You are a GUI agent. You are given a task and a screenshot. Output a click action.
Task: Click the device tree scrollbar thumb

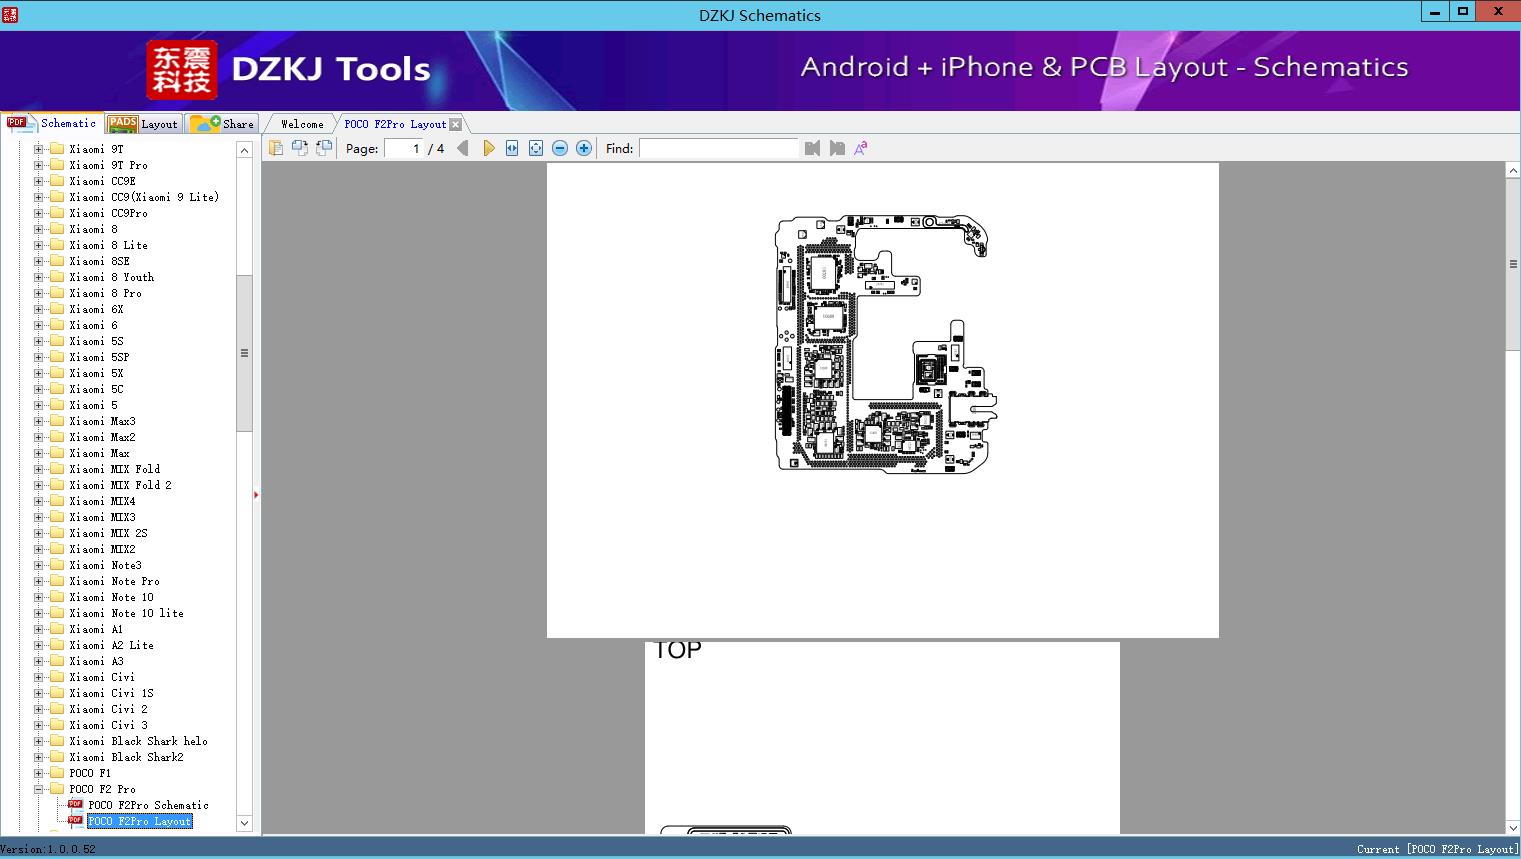pos(244,353)
